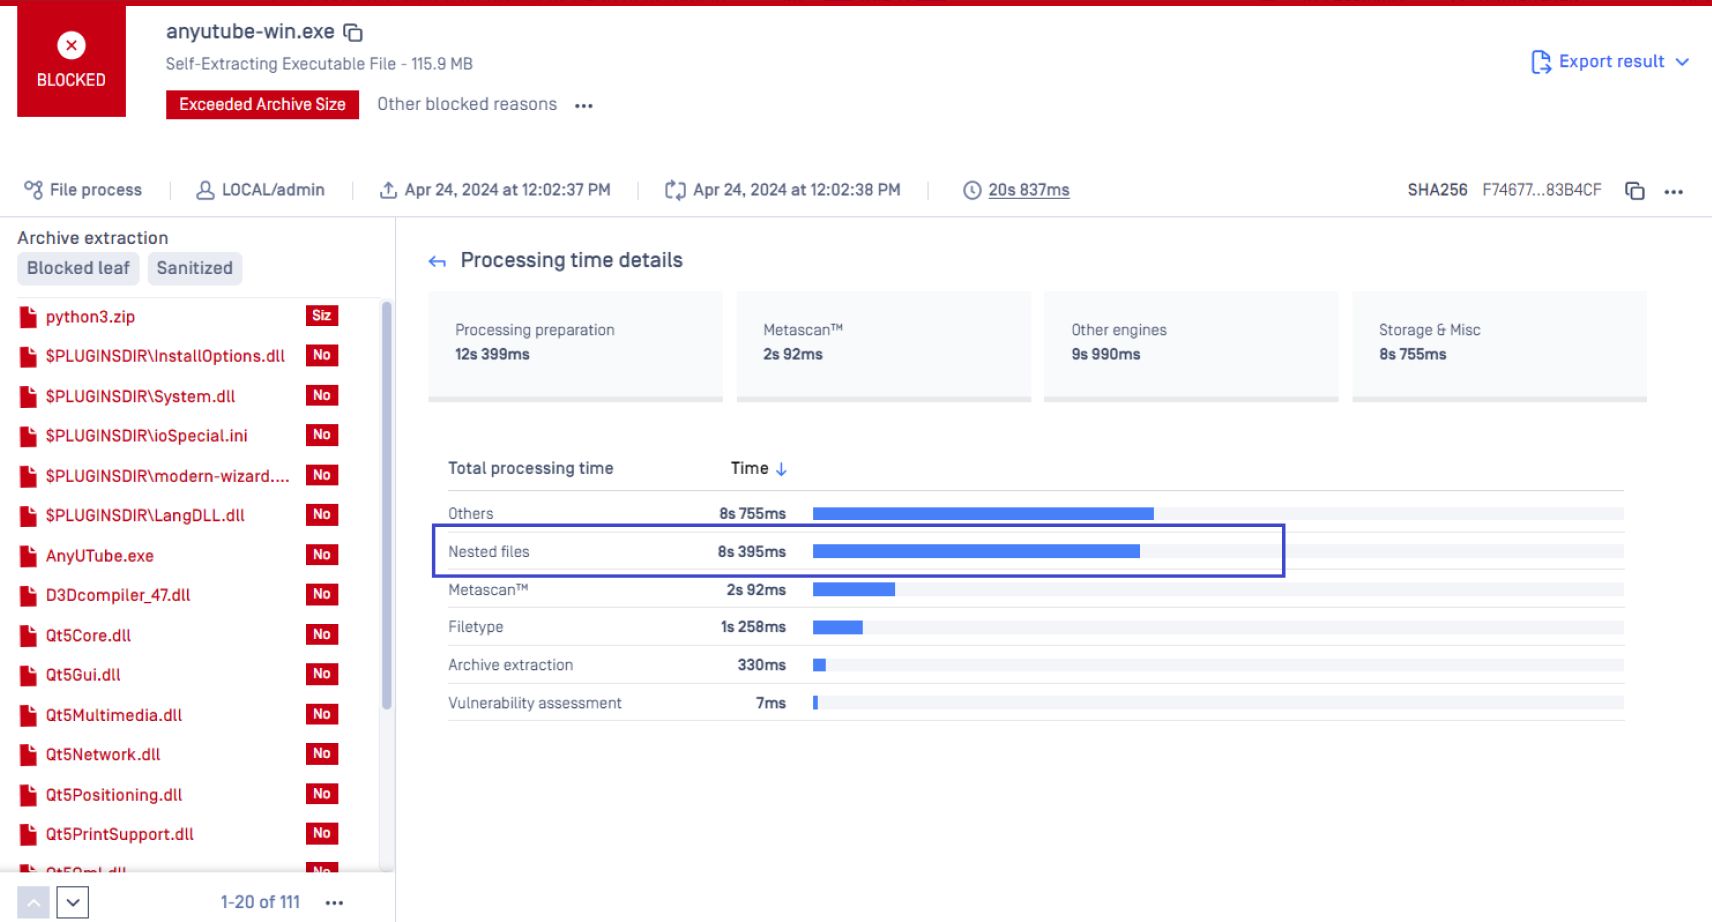Click the Export result file icon
Viewport: 1712px width, 922px height.
[1540, 62]
